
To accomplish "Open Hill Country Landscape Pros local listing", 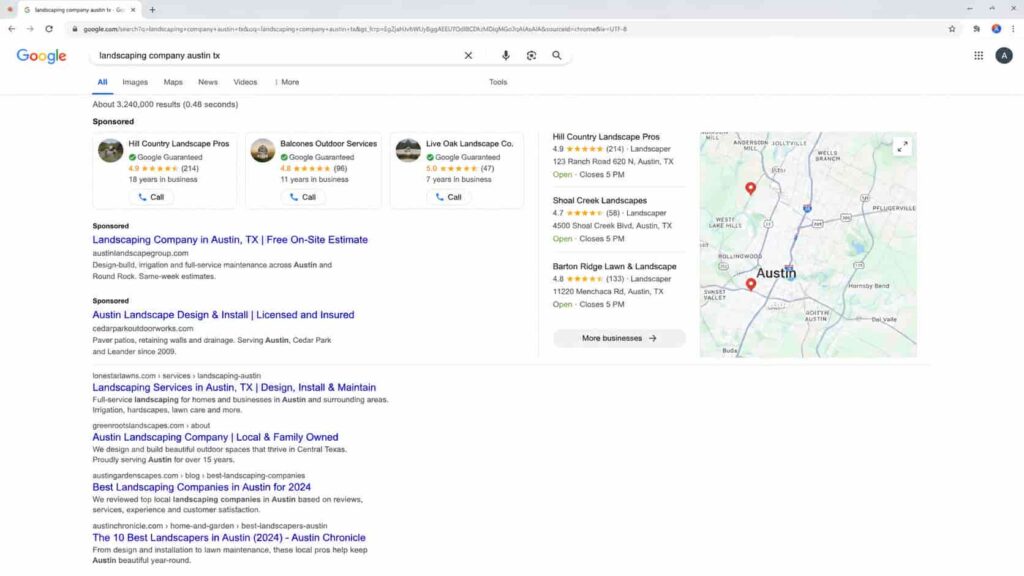I will (x=606, y=136).
